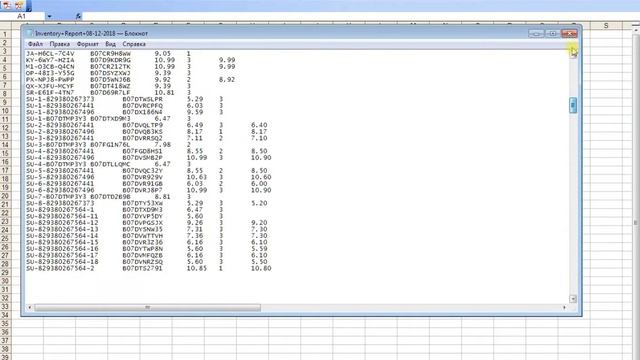The width and height of the screenshot is (640, 360).
Task: Click the text B07DVR91GB
Action: tap(143, 184)
